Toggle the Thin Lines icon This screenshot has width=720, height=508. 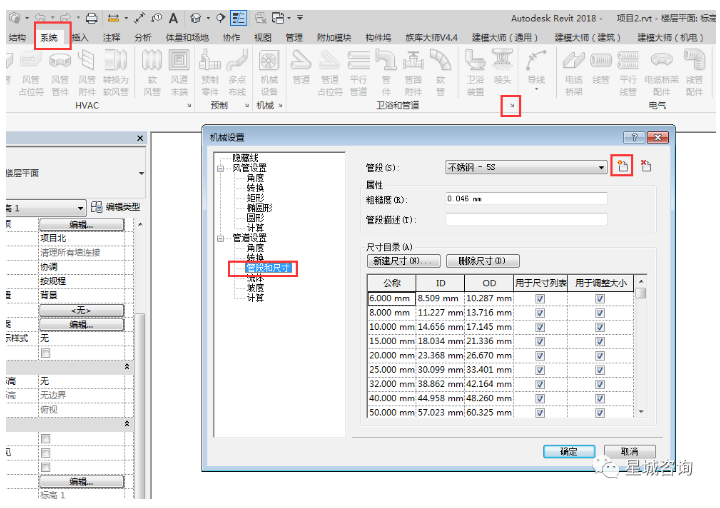point(238,18)
